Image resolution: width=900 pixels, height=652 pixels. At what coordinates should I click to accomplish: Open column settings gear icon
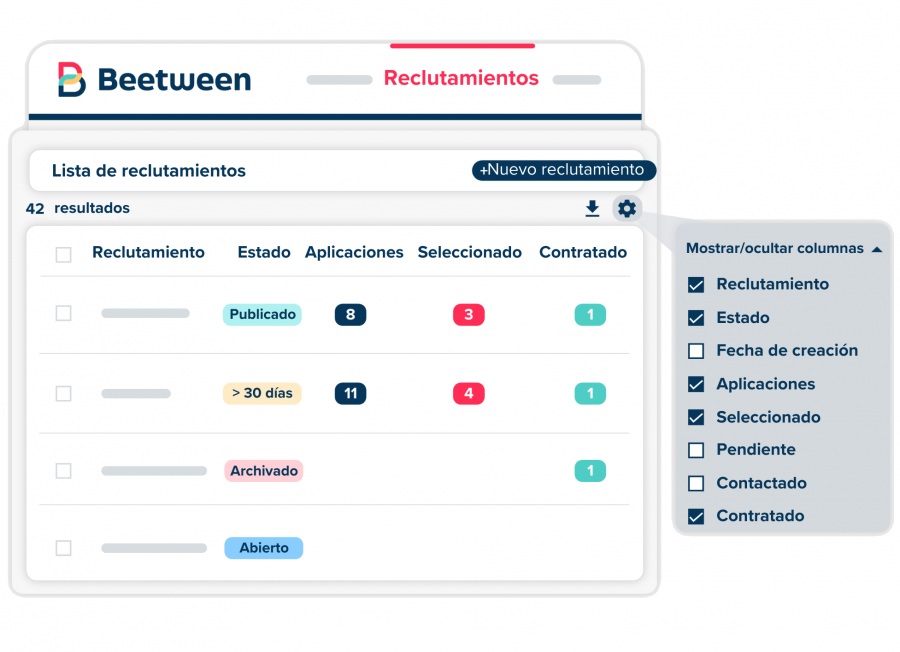(627, 208)
